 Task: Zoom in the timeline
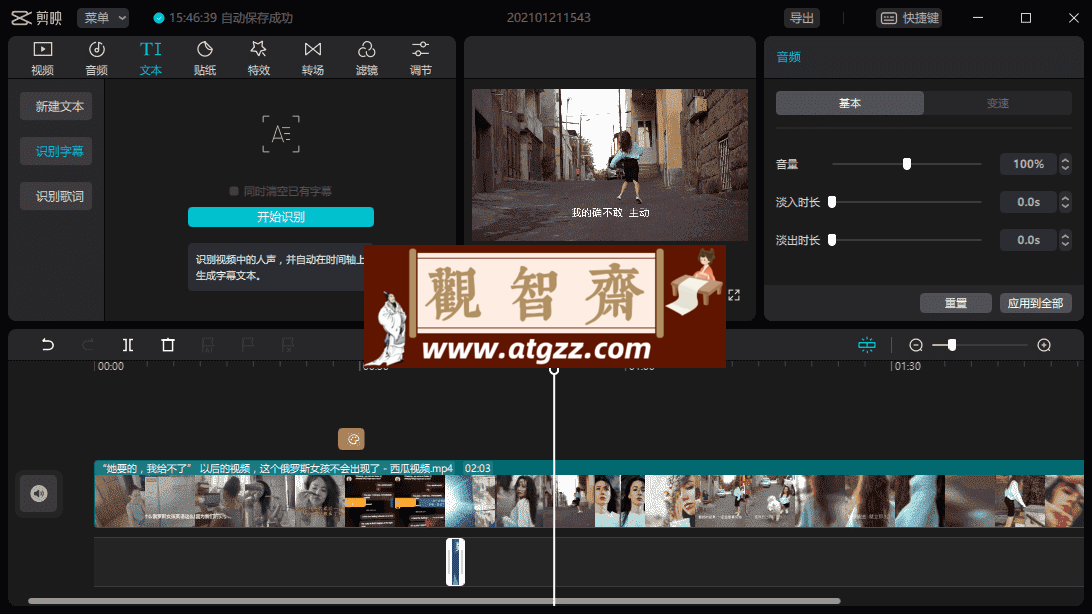pos(1044,345)
